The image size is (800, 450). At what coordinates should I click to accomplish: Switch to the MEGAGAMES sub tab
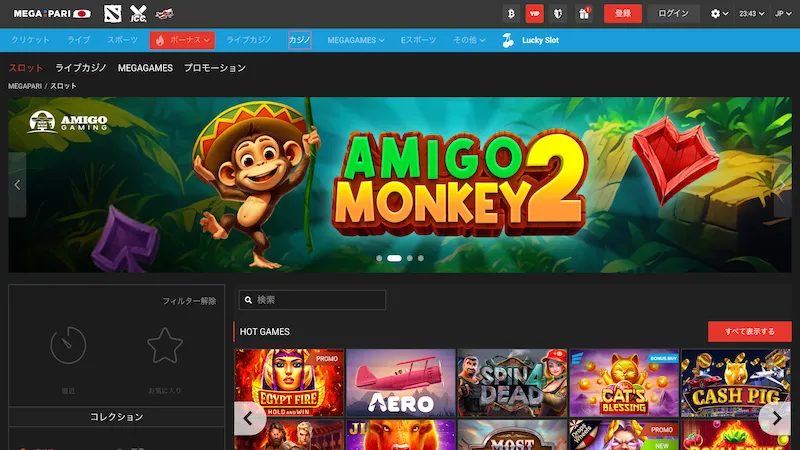pos(145,68)
